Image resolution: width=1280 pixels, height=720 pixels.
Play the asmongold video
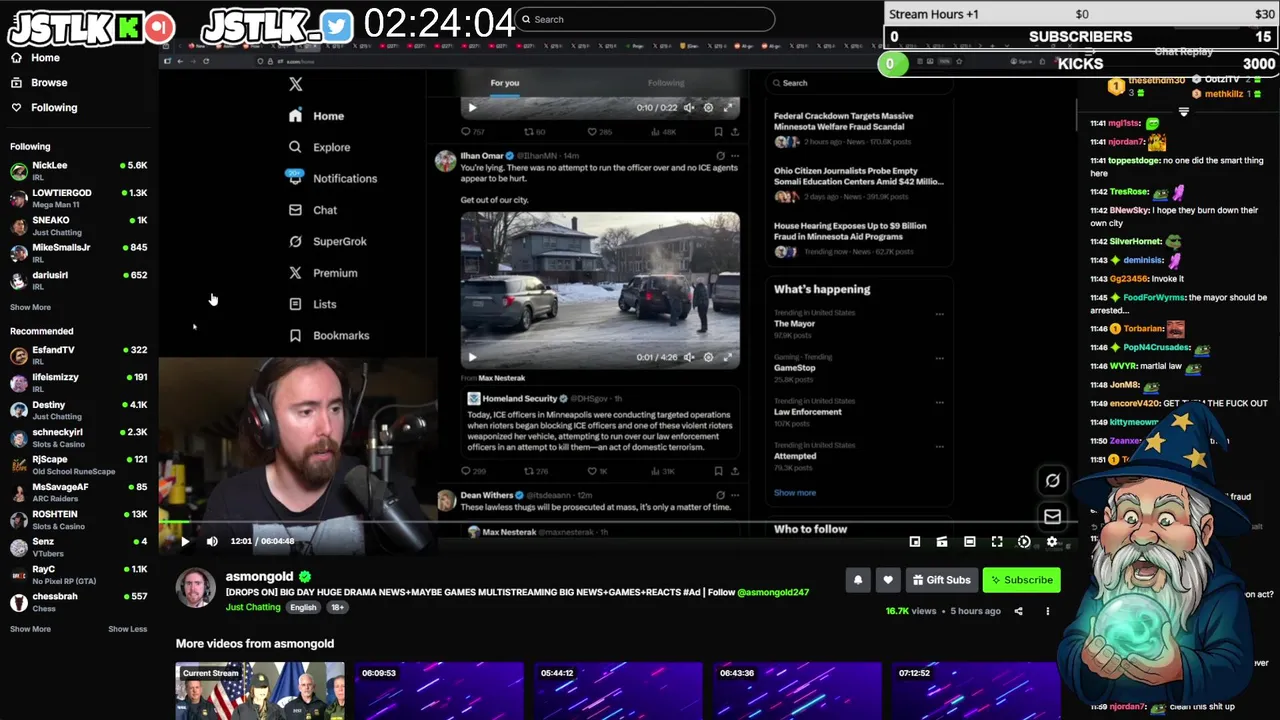(185, 541)
